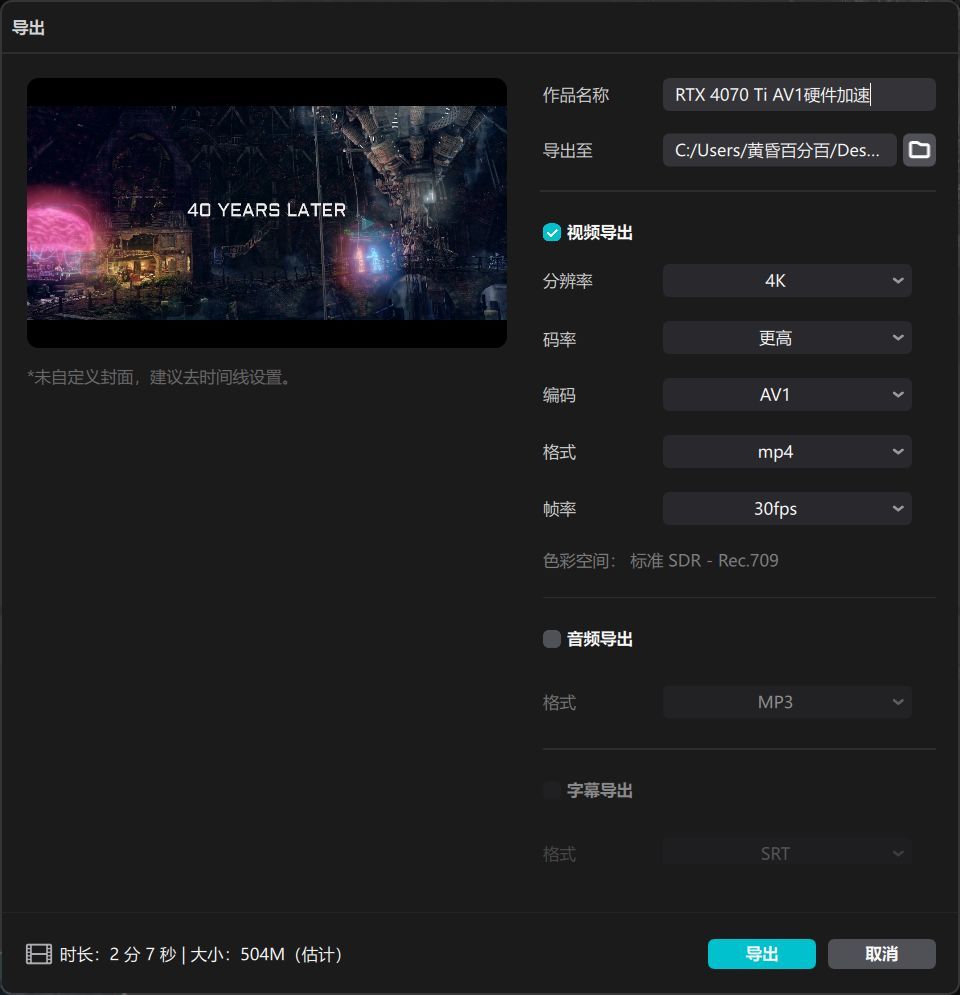Click the 取消 button
Viewport: 960px width, 995px height.
click(x=881, y=954)
